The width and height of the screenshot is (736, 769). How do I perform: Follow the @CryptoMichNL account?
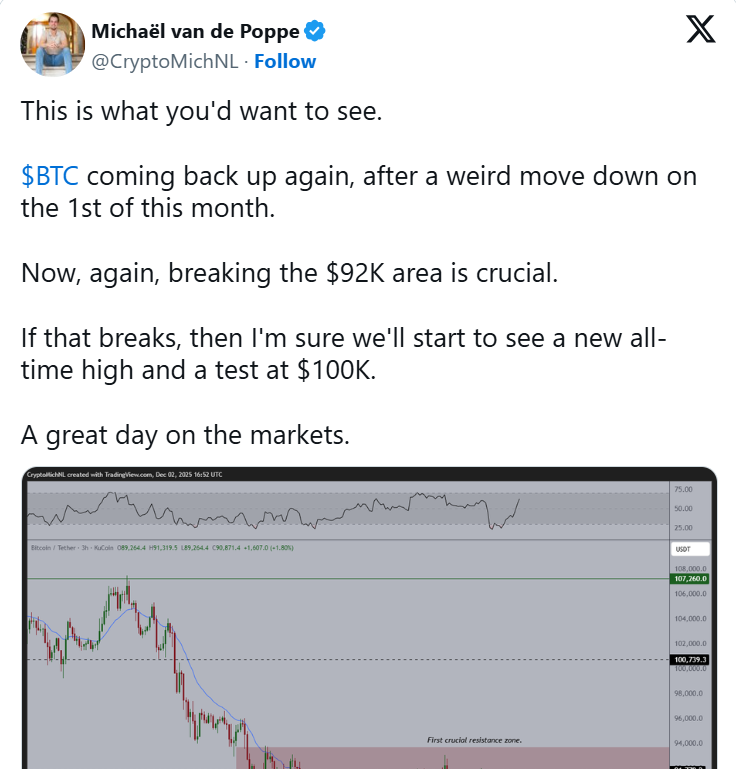point(285,61)
